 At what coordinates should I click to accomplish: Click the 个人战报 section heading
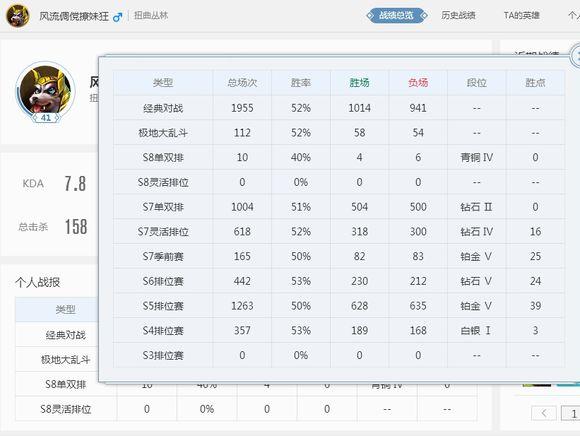37,283
